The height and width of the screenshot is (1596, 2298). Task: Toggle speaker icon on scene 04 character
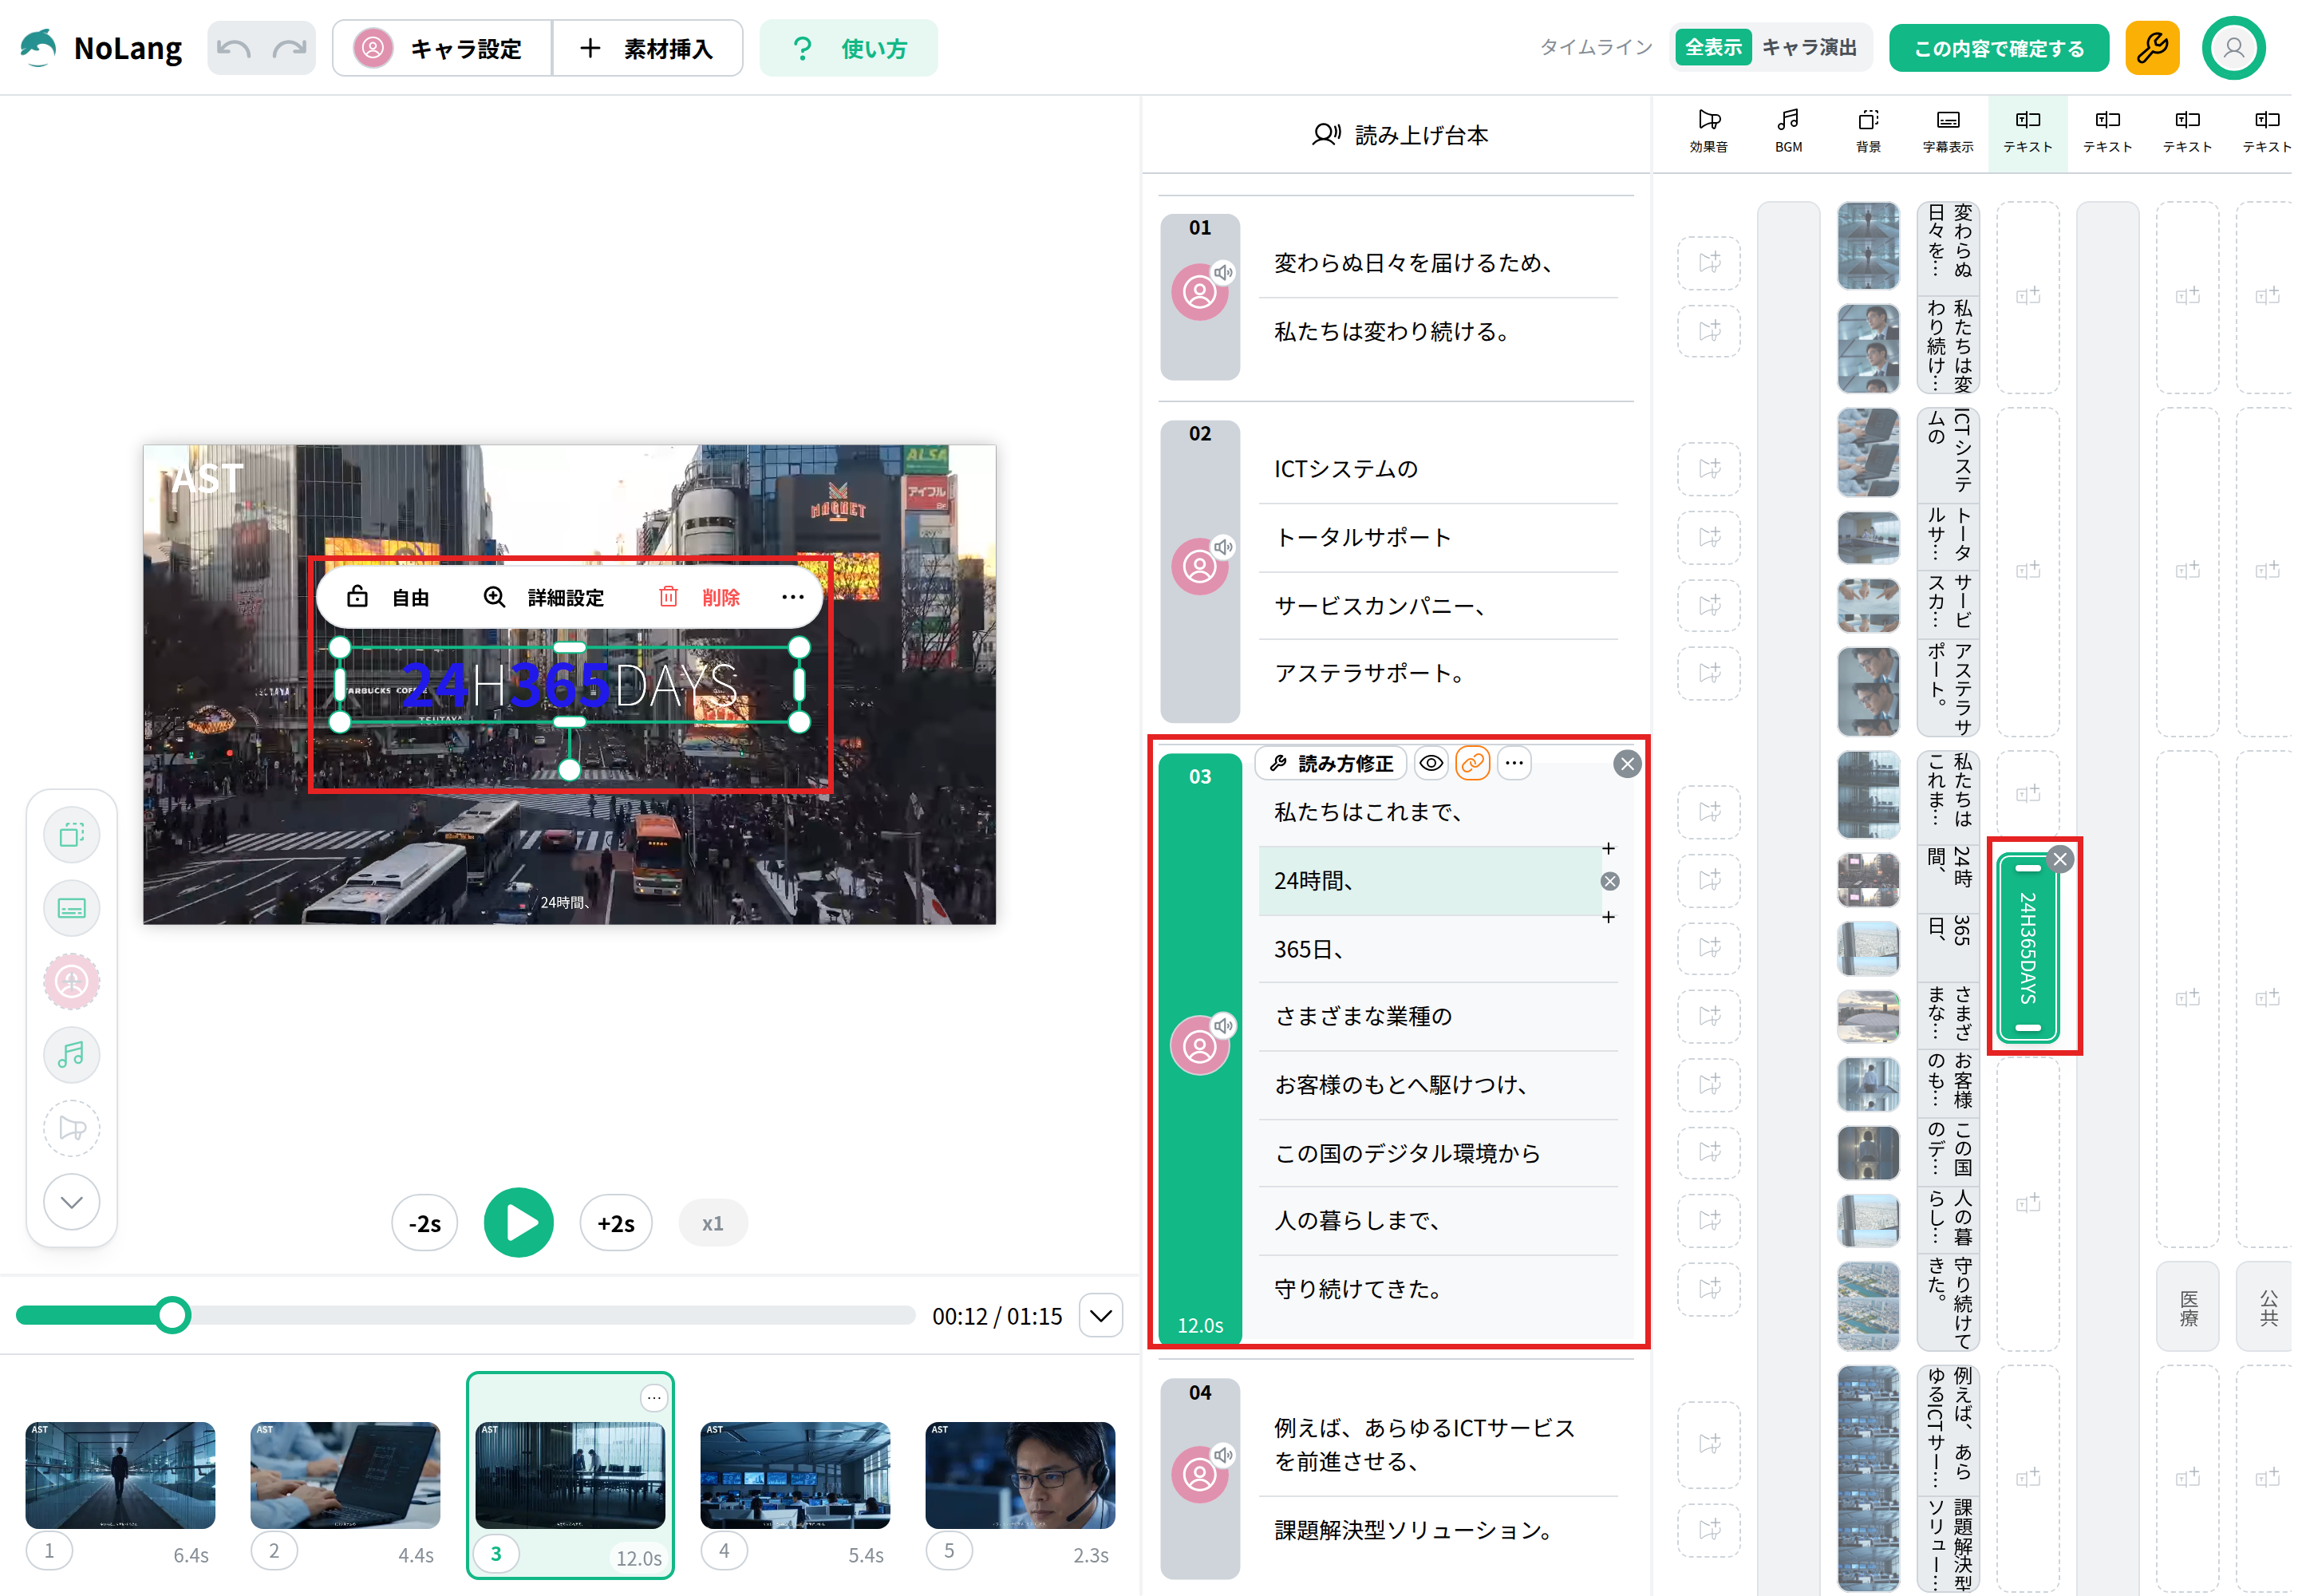(1224, 1455)
